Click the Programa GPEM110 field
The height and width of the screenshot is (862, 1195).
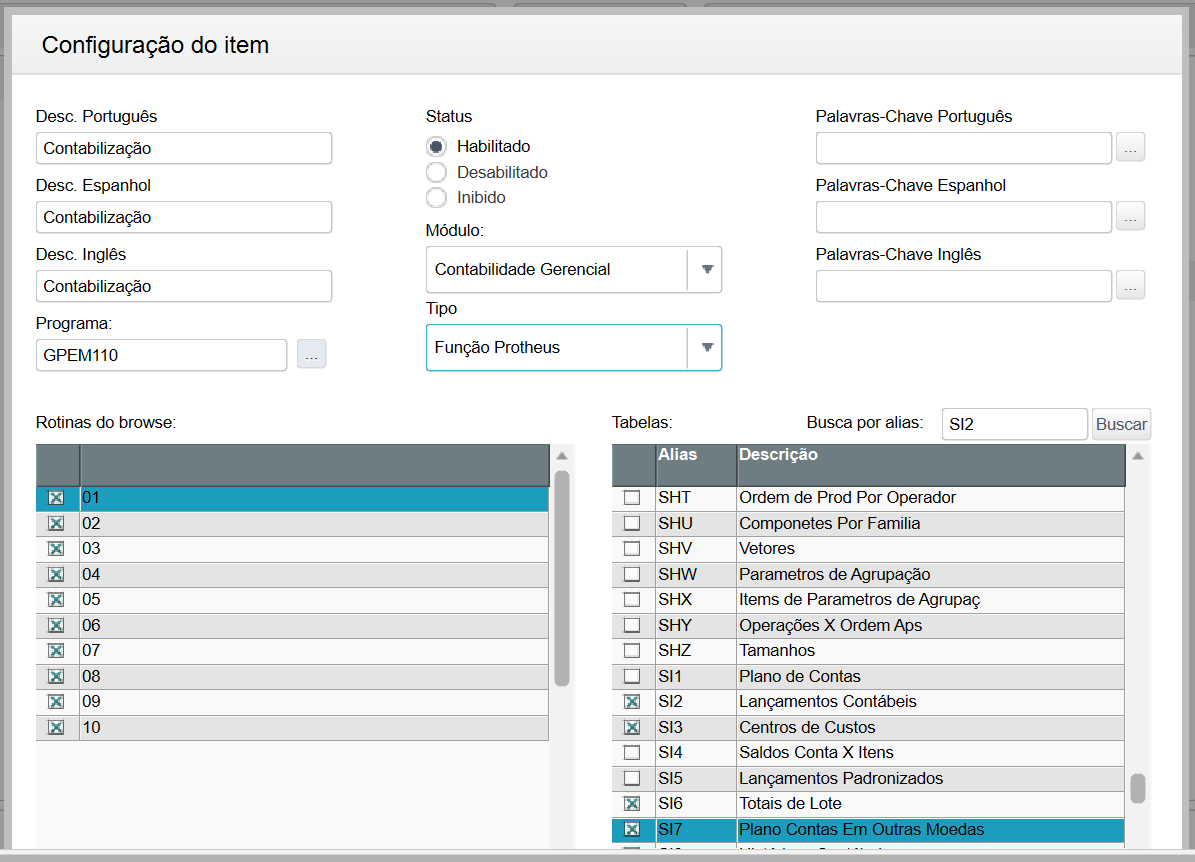coord(162,355)
